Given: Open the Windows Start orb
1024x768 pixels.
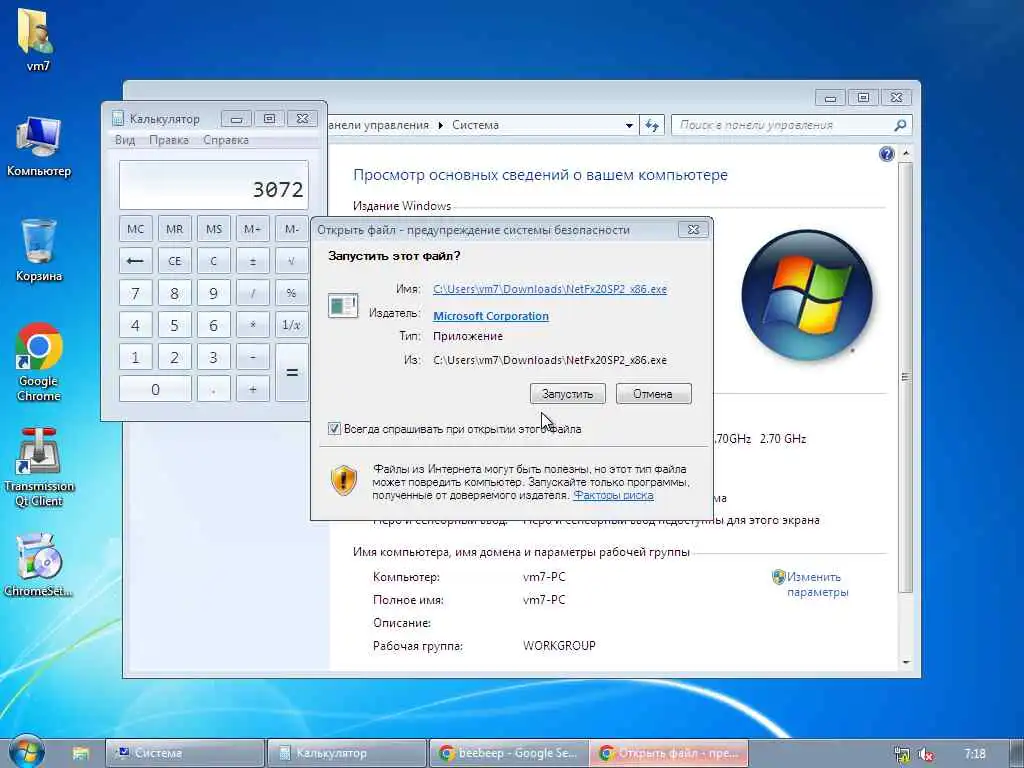Looking at the screenshot, I should tap(27, 752).
